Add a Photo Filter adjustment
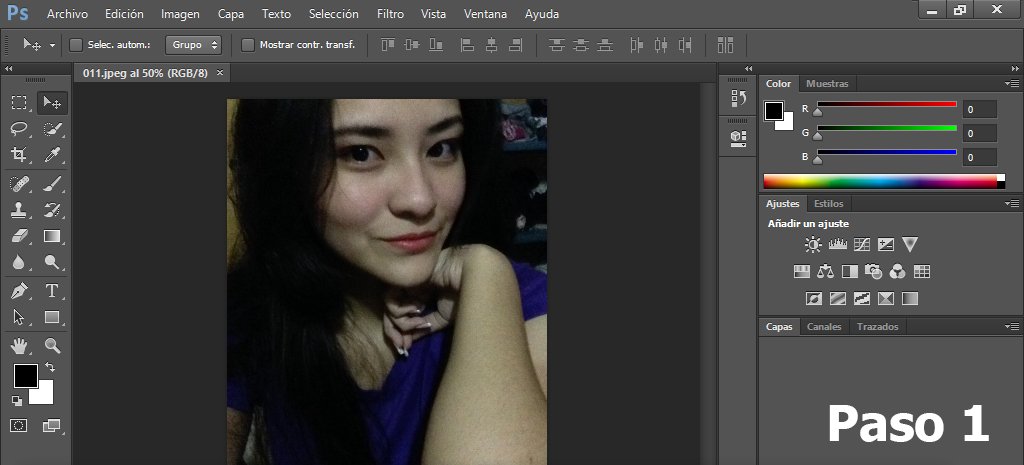Viewport: 1024px width, 465px height. click(x=873, y=271)
